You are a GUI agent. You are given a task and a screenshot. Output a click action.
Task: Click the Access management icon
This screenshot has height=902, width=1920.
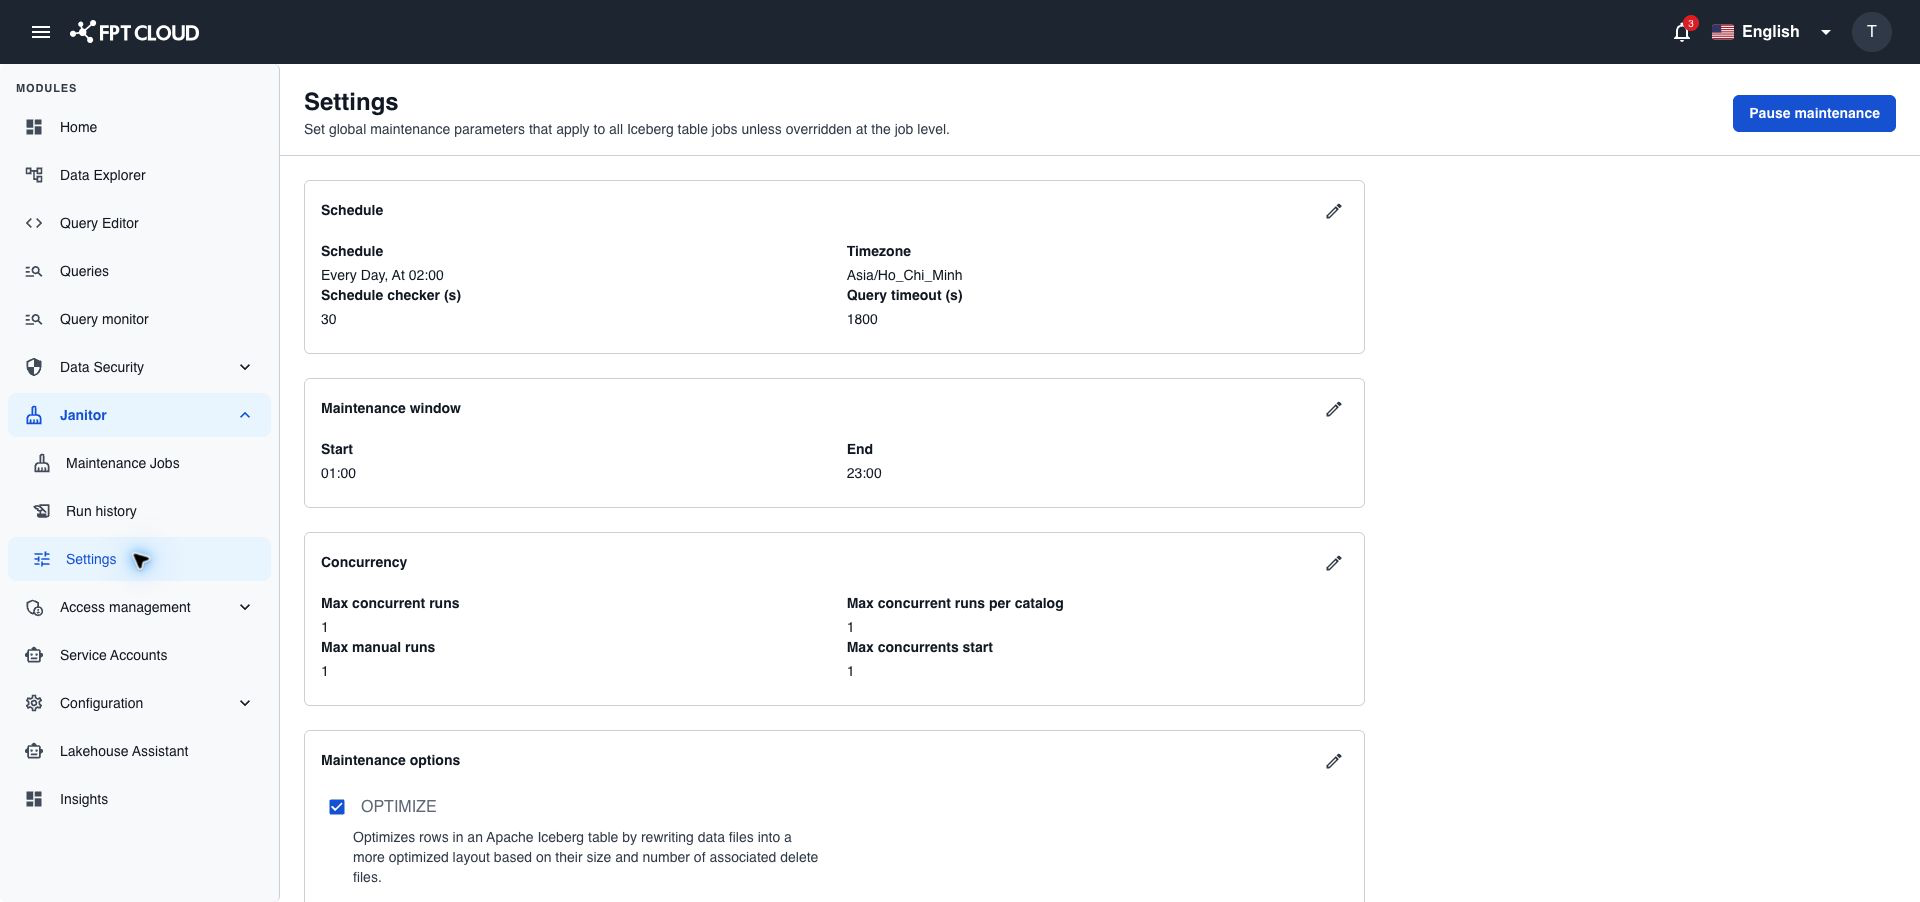[34, 607]
